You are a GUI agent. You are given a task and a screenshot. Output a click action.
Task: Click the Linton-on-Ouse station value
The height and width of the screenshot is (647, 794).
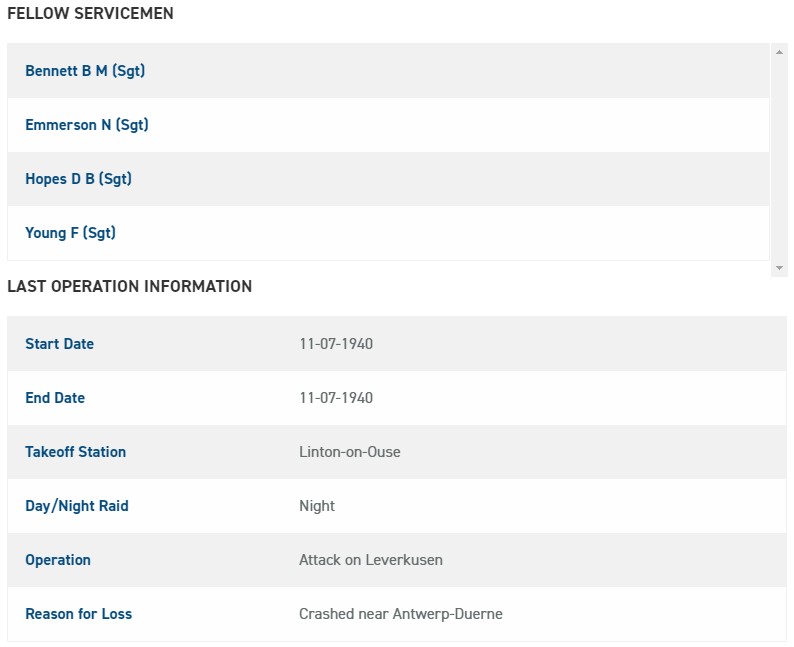(x=349, y=452)
